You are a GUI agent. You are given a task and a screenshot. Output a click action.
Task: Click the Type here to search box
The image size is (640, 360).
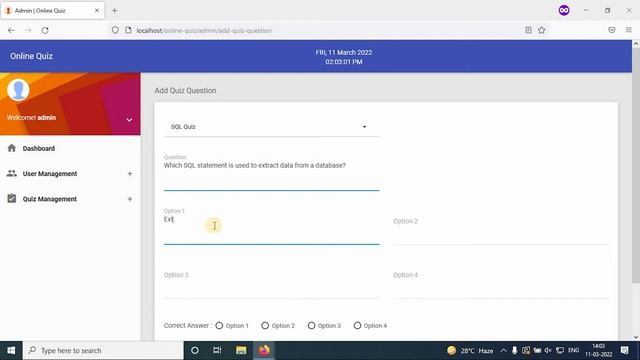coord(103,350)
